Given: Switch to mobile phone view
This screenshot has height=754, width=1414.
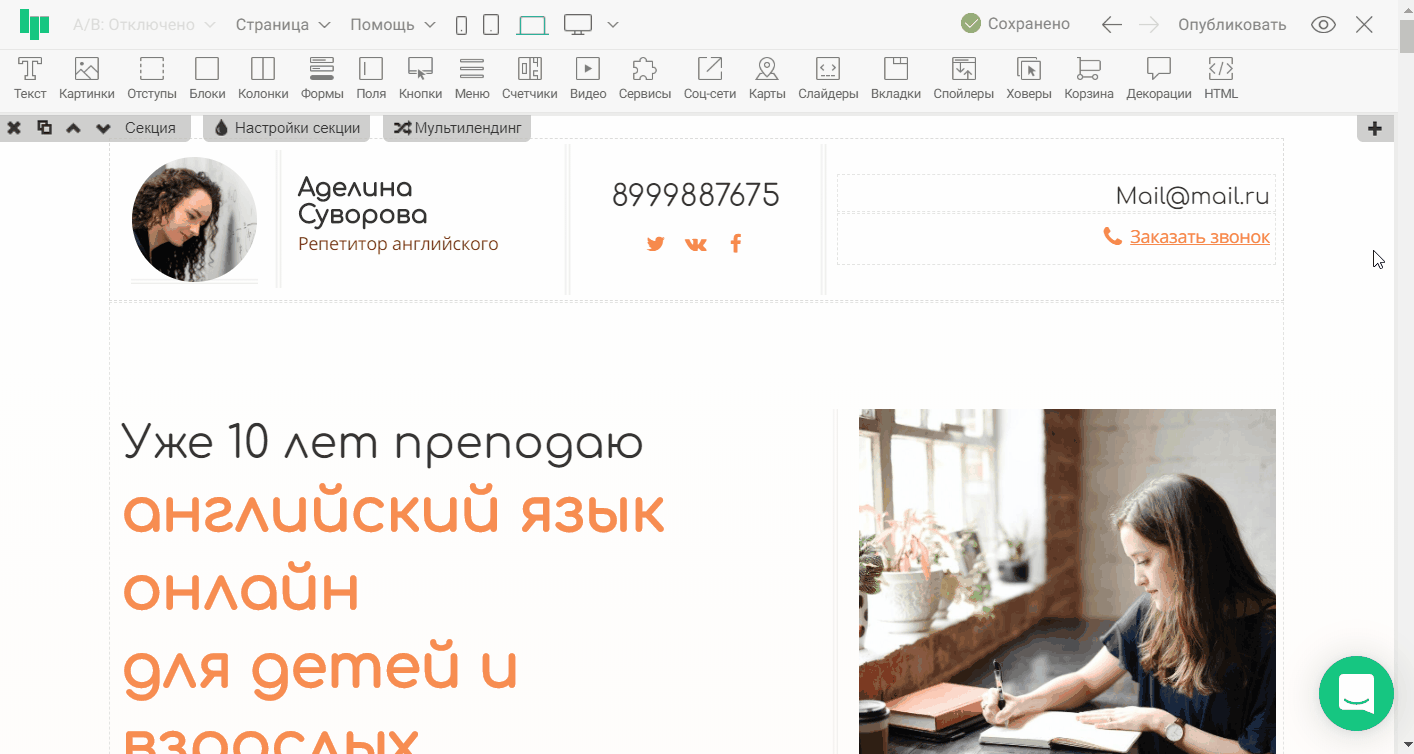Looking at the screenshot, I should click(461, 25).
